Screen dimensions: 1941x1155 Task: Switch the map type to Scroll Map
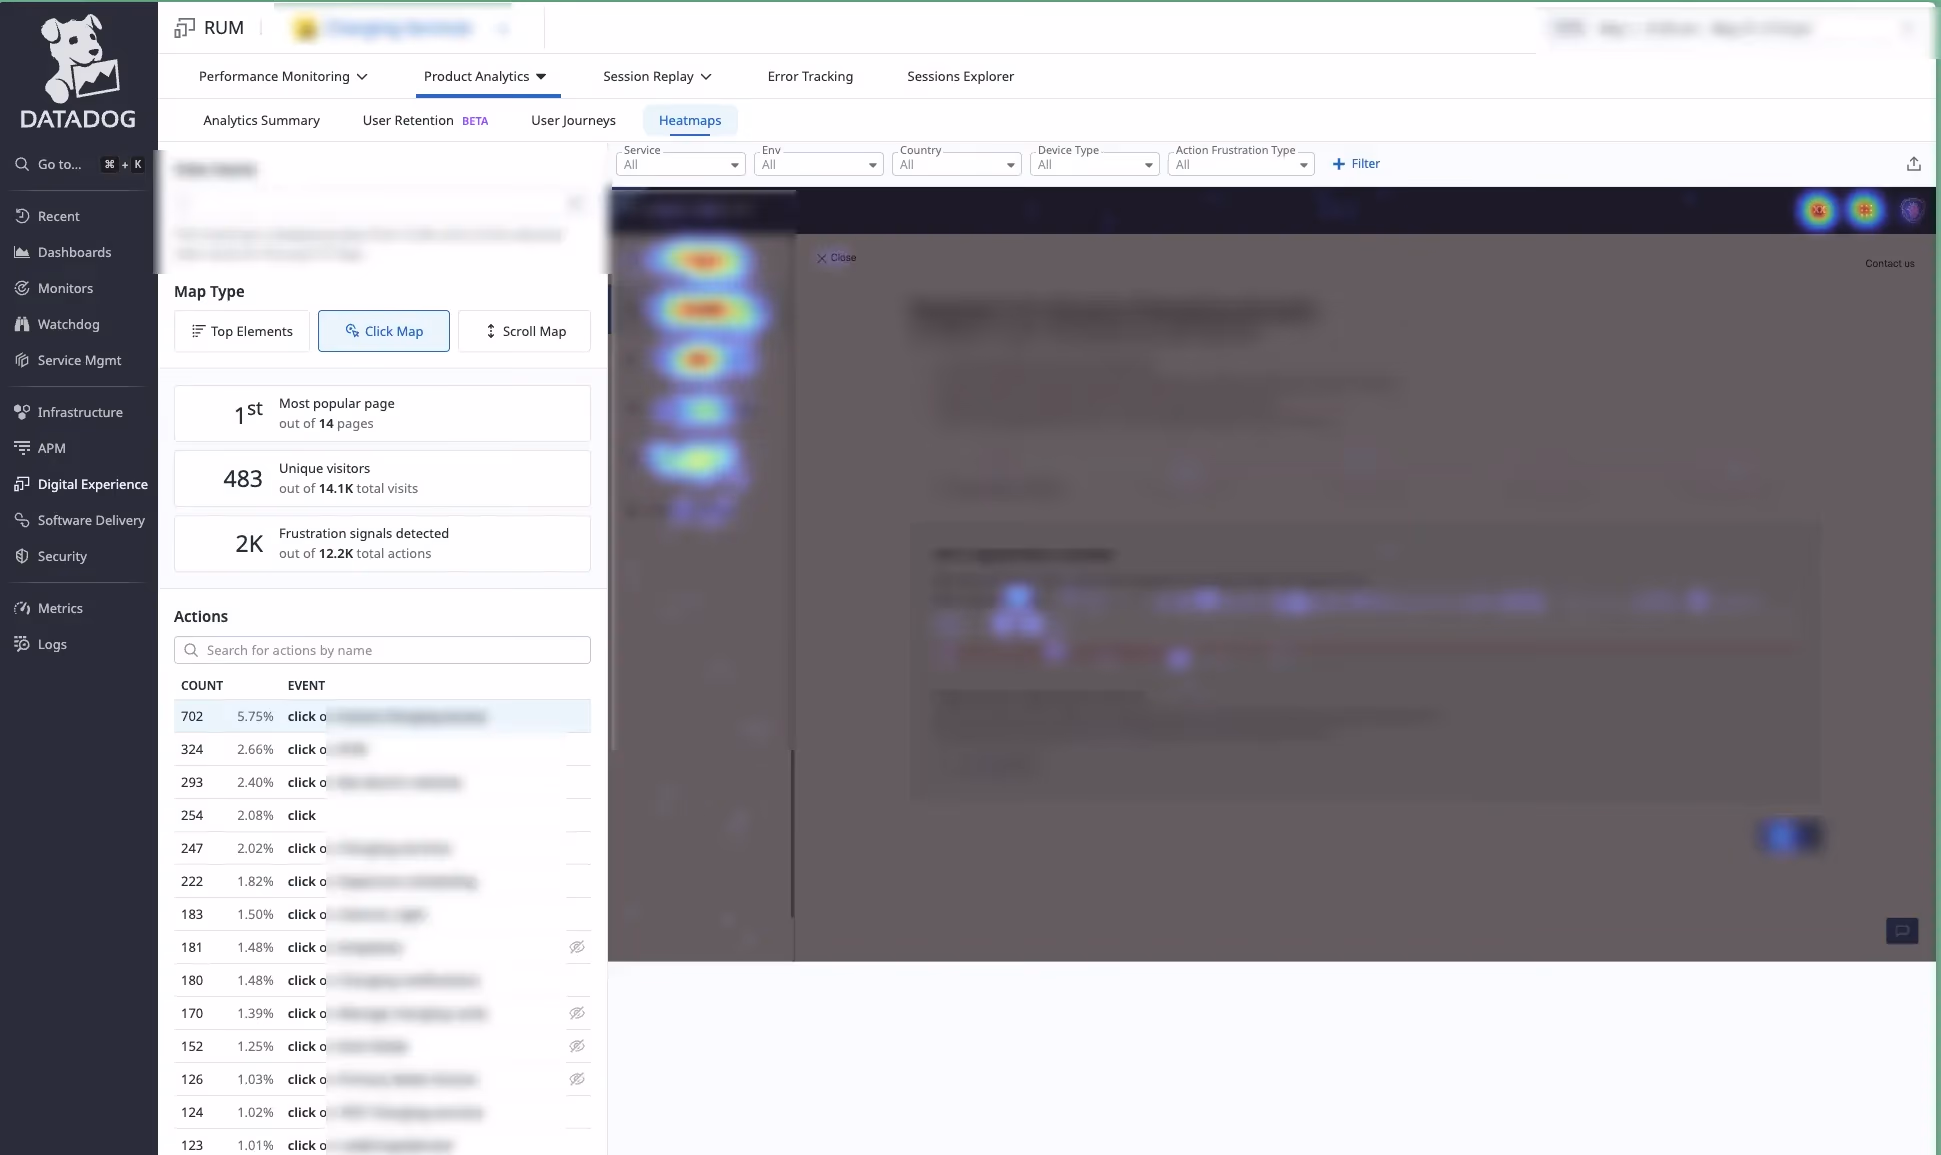(524, 331)
